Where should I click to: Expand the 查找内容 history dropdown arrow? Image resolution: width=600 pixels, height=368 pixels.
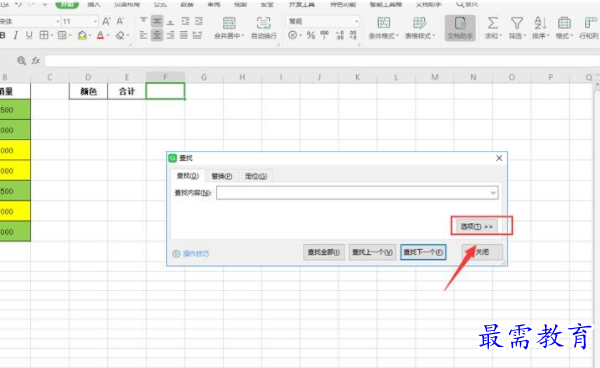[493, 192]
